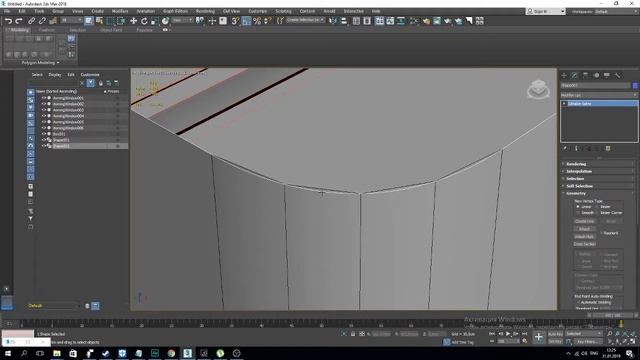Click the Create Line button
Screen dimensions: 640x360
(584, 221)
